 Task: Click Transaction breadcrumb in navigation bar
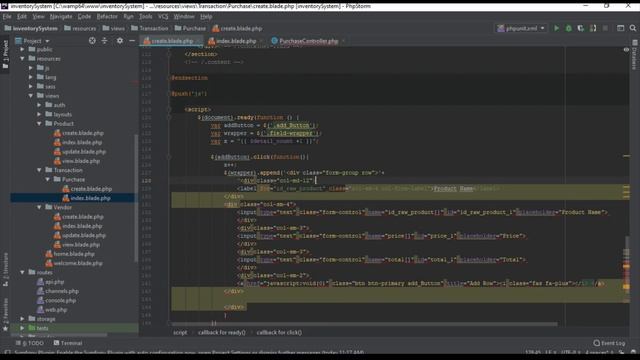[150, 28]
